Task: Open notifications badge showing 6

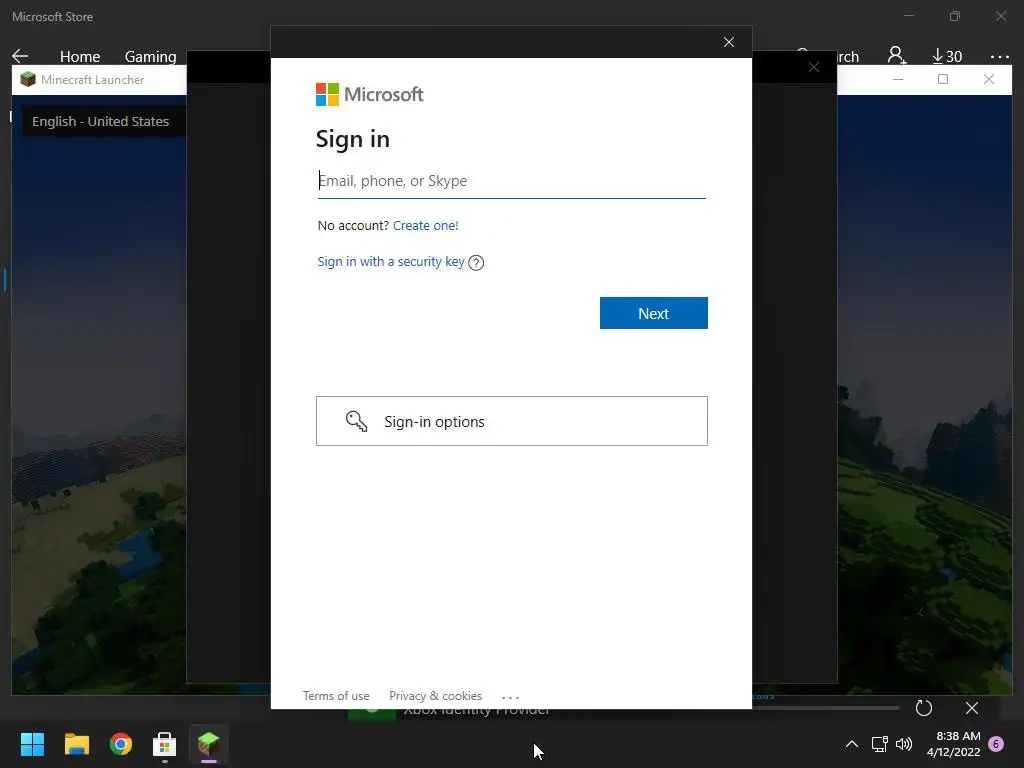Action: 996,744
